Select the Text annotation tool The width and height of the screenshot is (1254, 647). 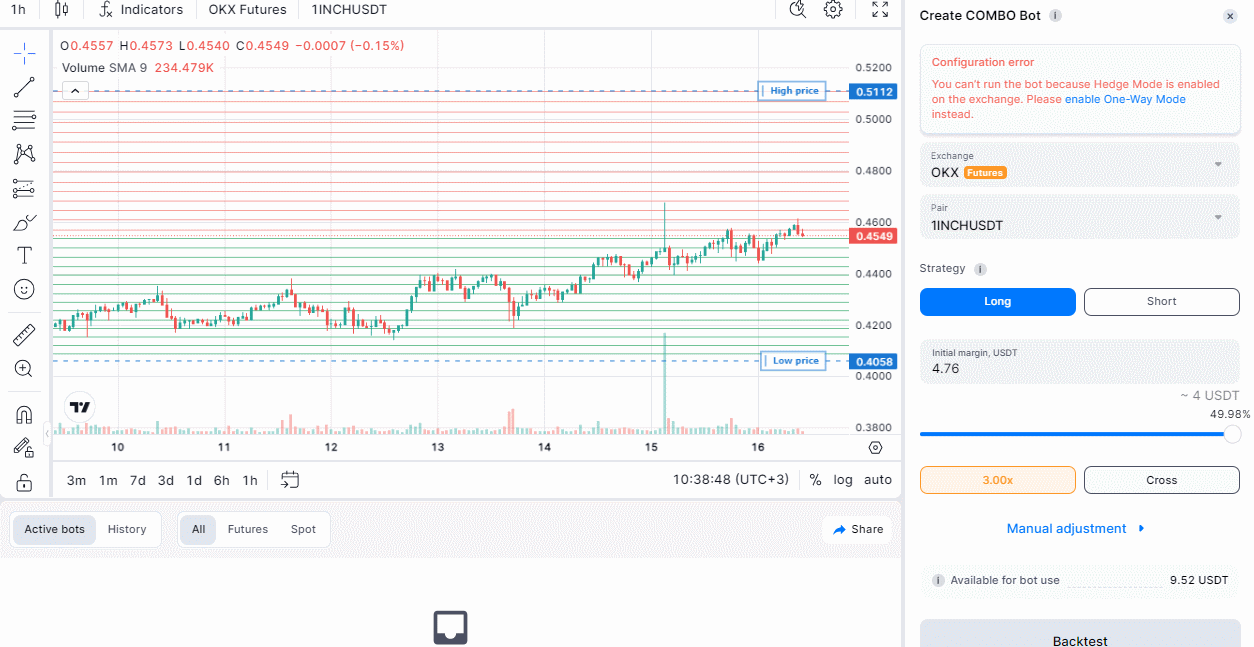pos(24,255)
